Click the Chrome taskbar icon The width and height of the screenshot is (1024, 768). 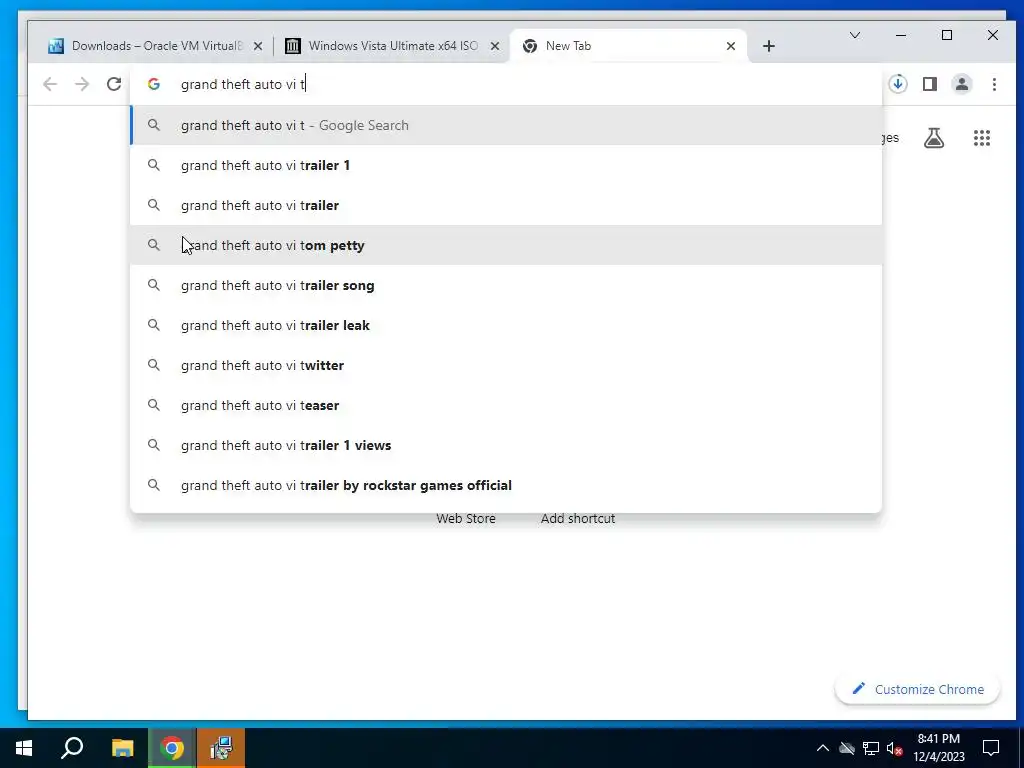coord(171,748)
